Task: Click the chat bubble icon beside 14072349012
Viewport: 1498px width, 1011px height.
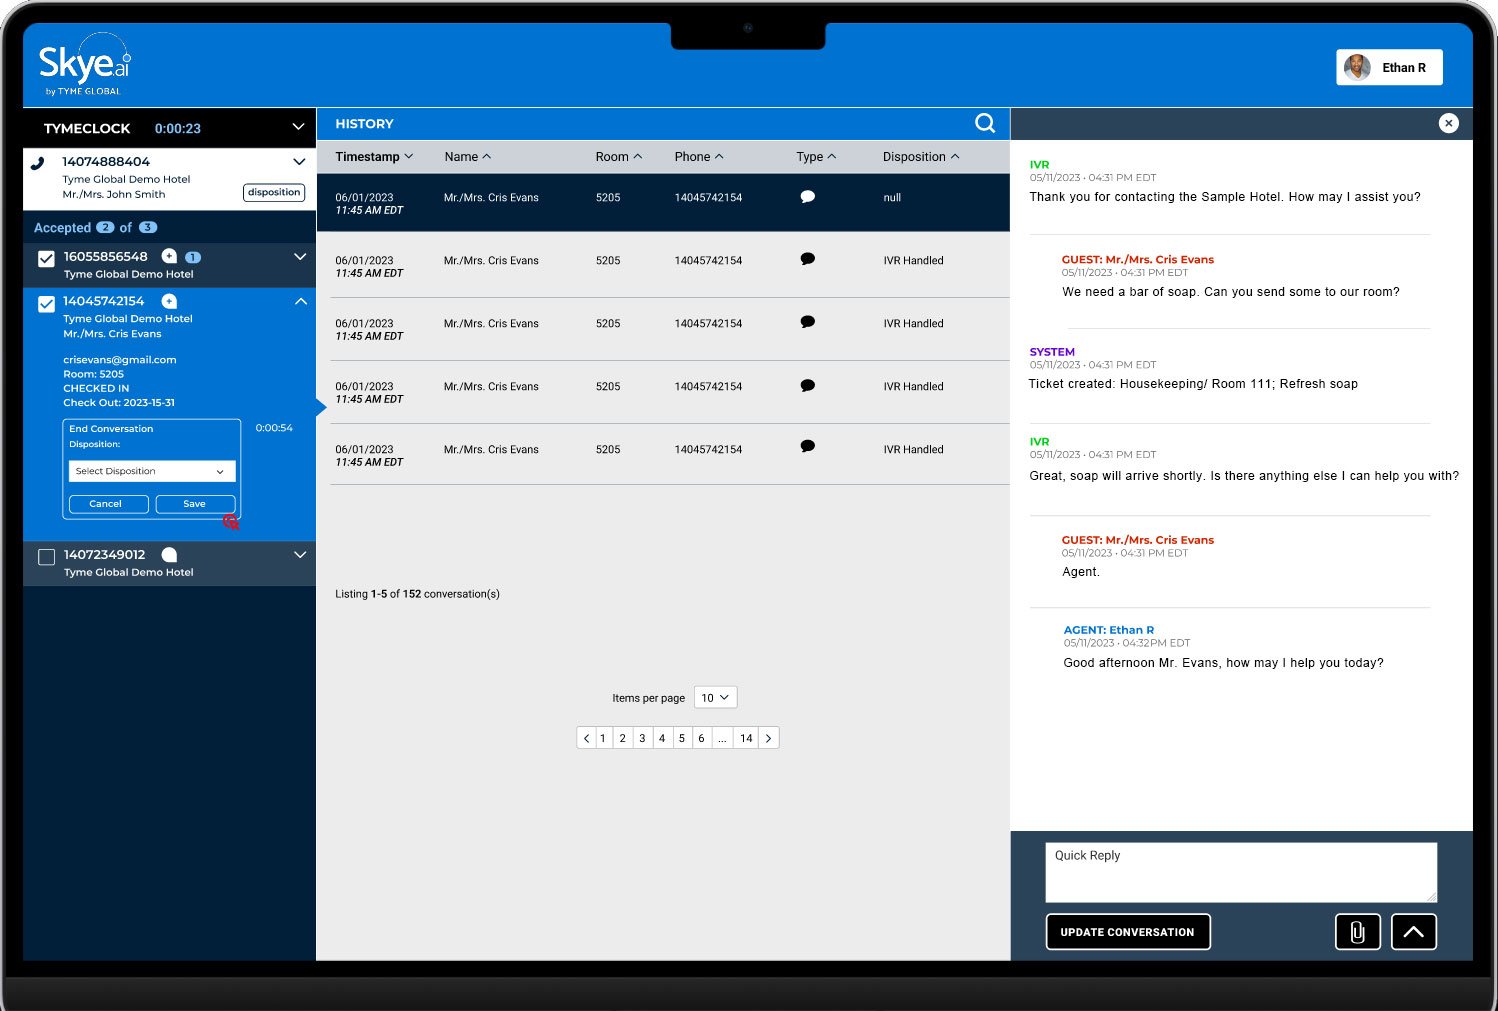Action: (169, 555)
